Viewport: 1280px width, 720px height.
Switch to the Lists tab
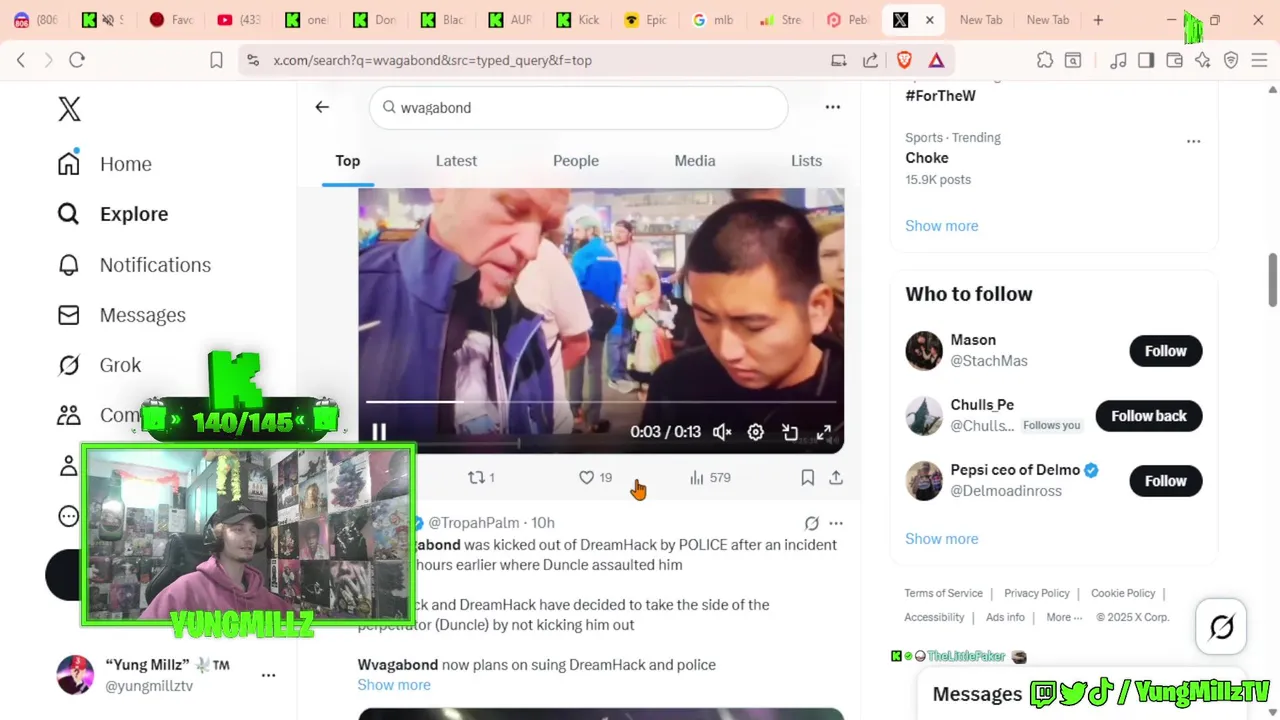(x=807, y=161)
